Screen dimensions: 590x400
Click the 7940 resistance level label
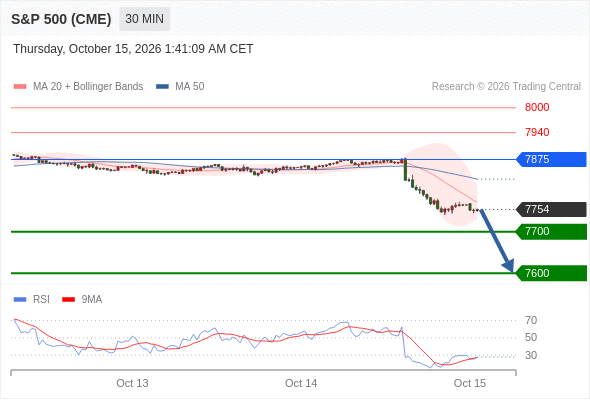point(537,132)
